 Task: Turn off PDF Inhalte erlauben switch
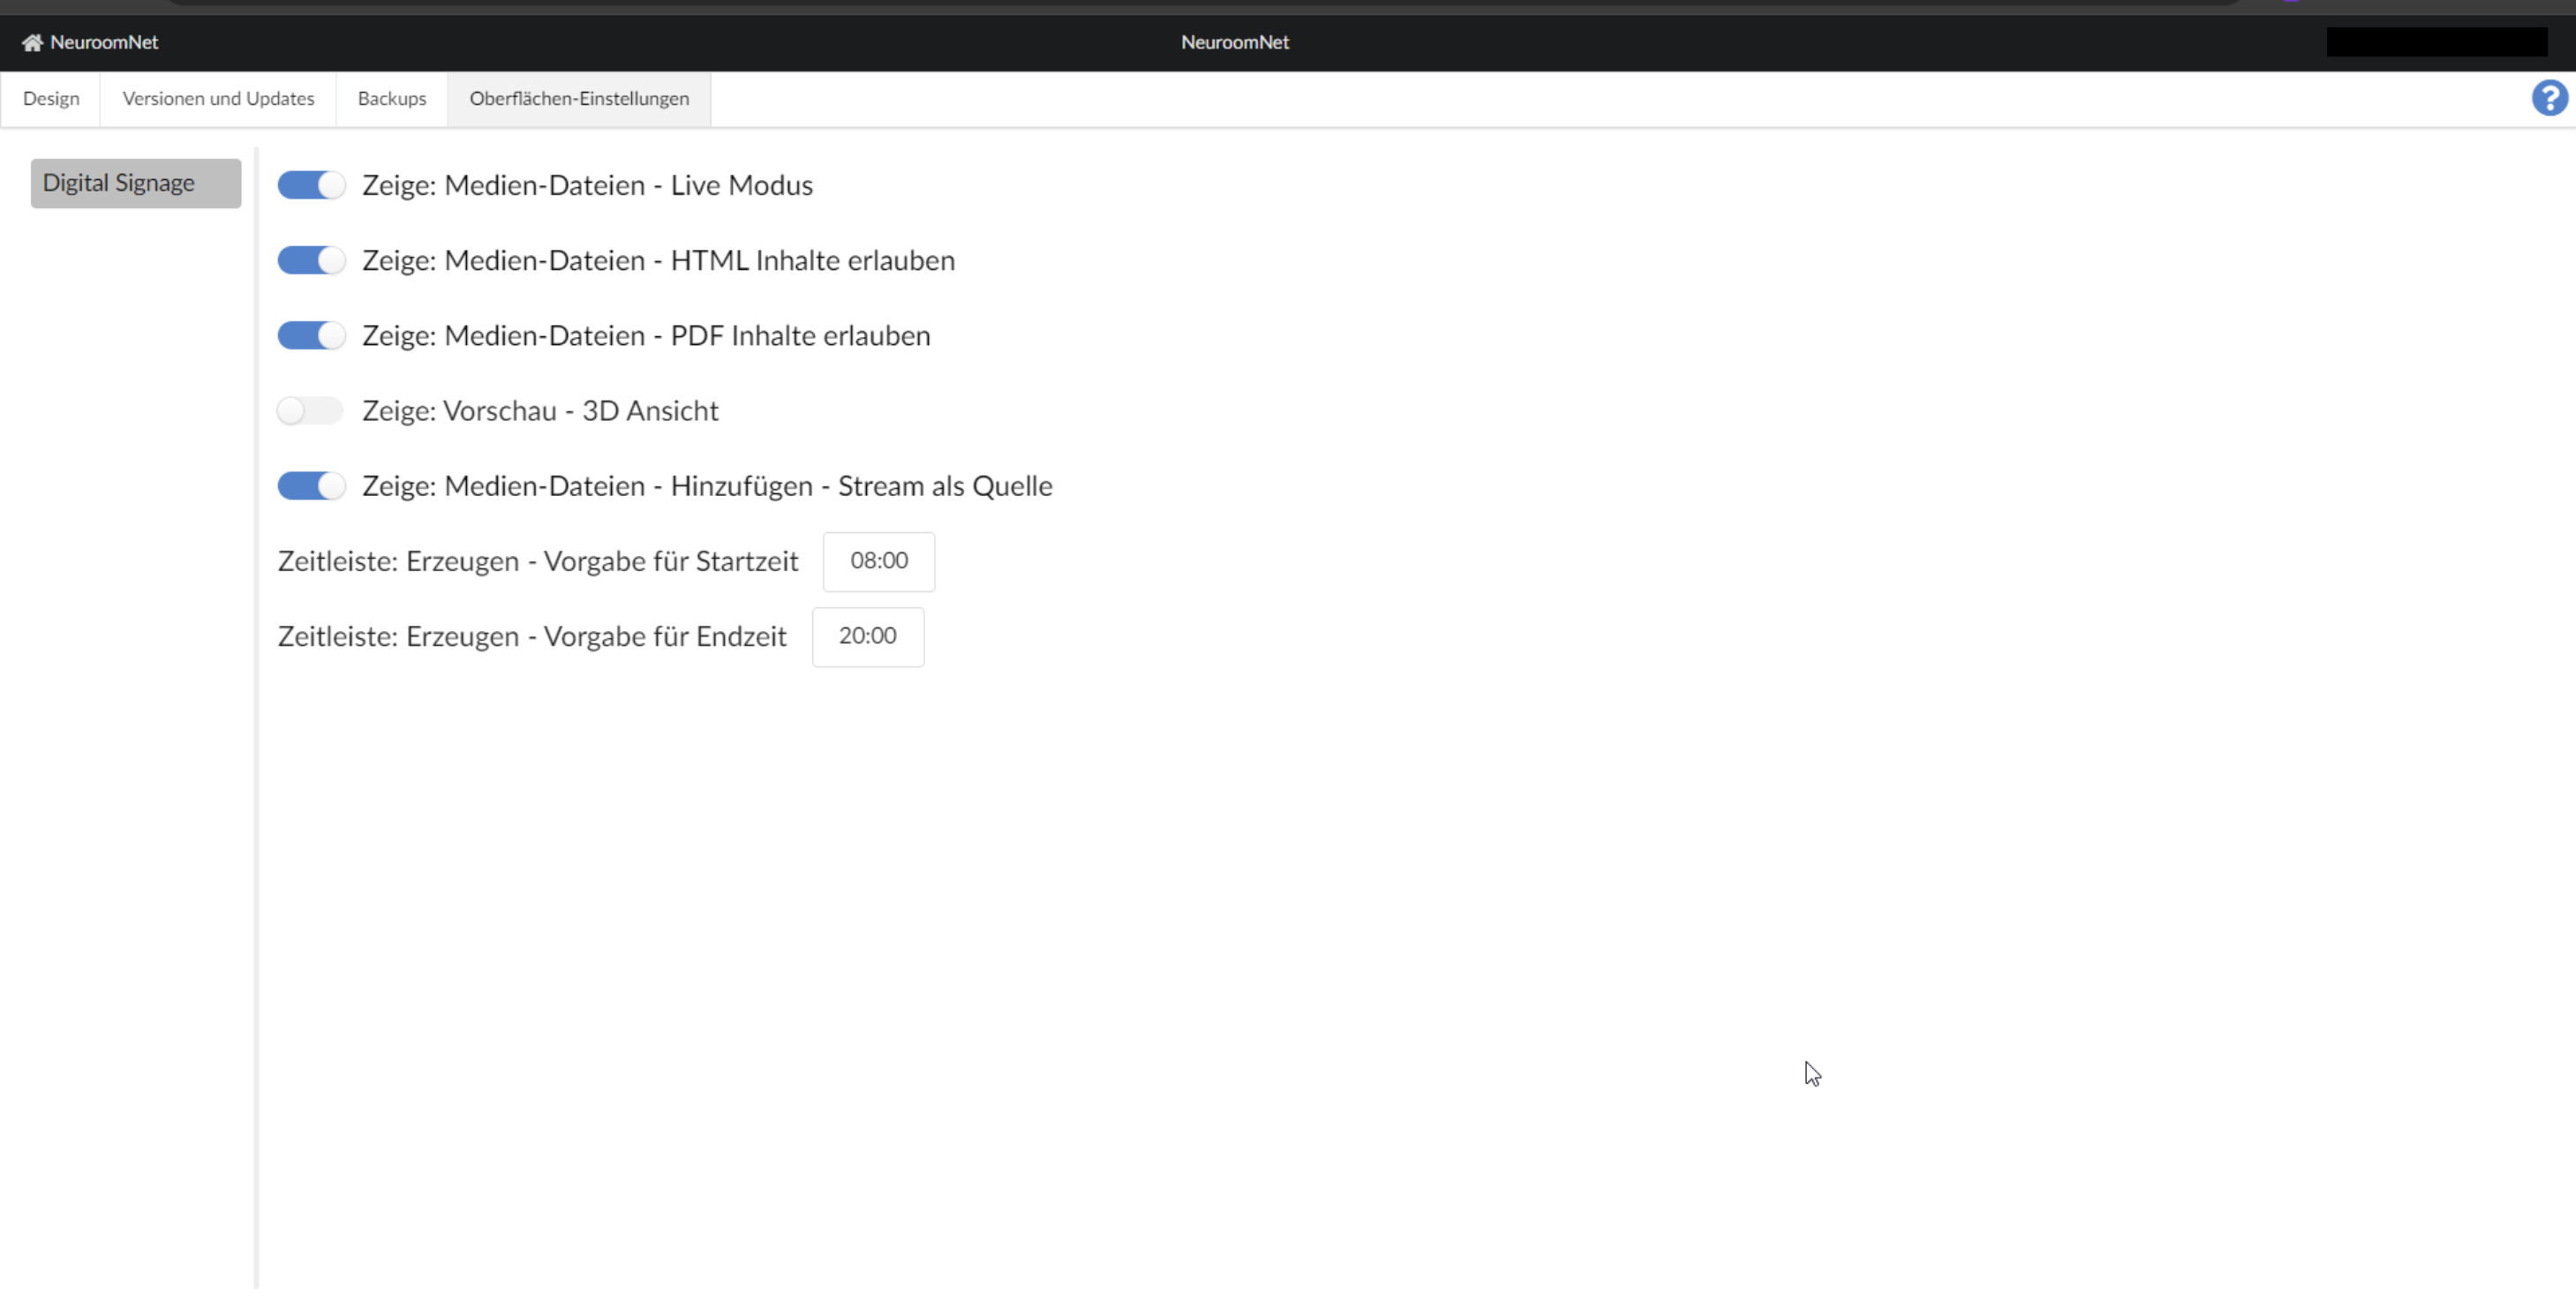(311, 335)
